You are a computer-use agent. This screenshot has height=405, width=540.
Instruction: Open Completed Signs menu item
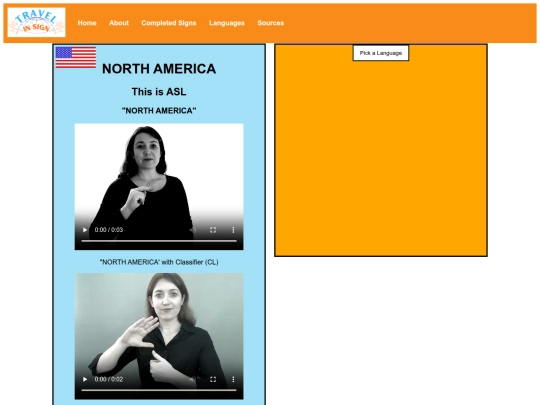169,23
